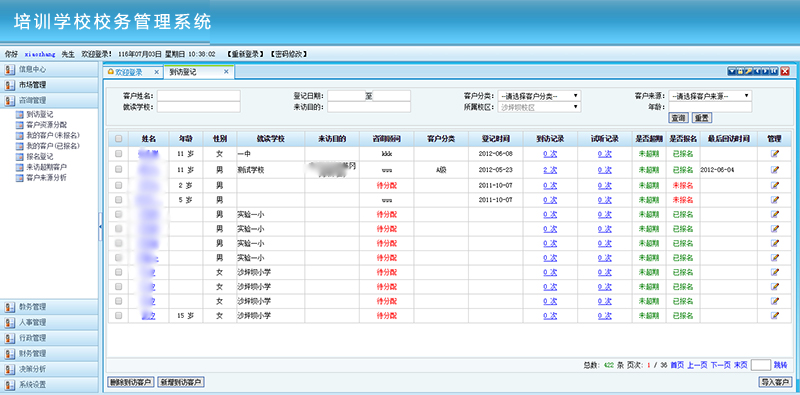This screenshot has height=395, width=800.
Task: Close the 到访登记 tab
Action: 226,72
